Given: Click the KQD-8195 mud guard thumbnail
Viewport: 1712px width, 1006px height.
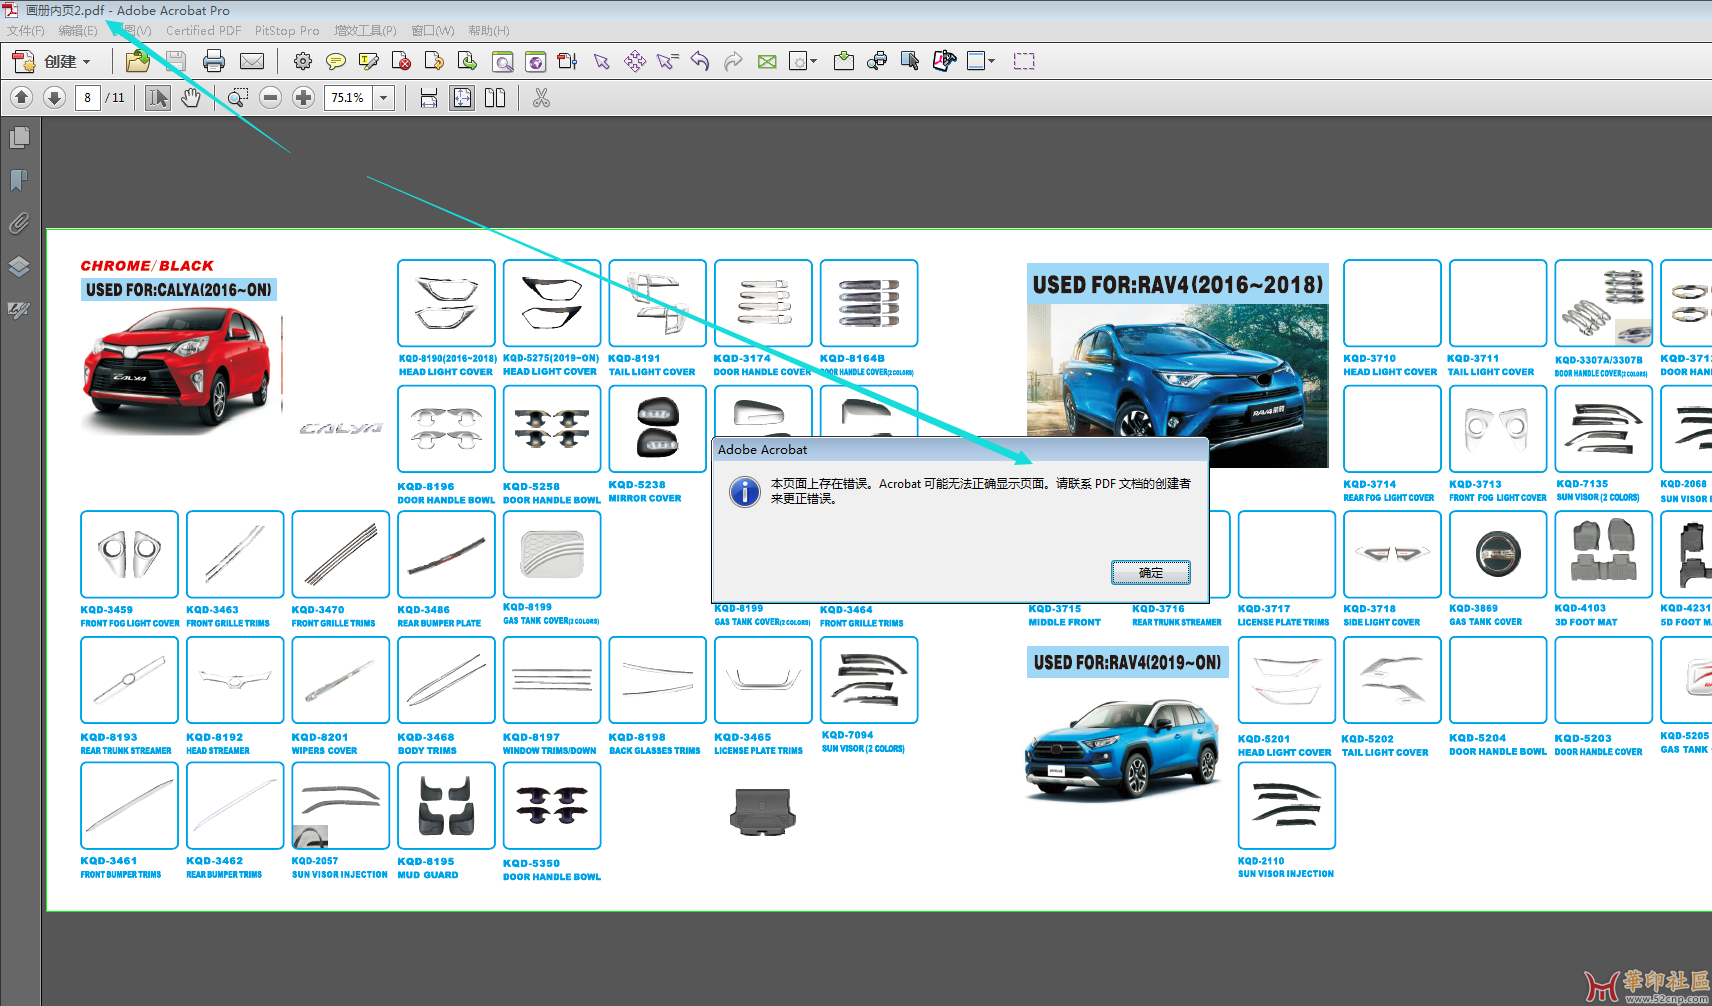Looking at the screenshot, I should 446,806.
